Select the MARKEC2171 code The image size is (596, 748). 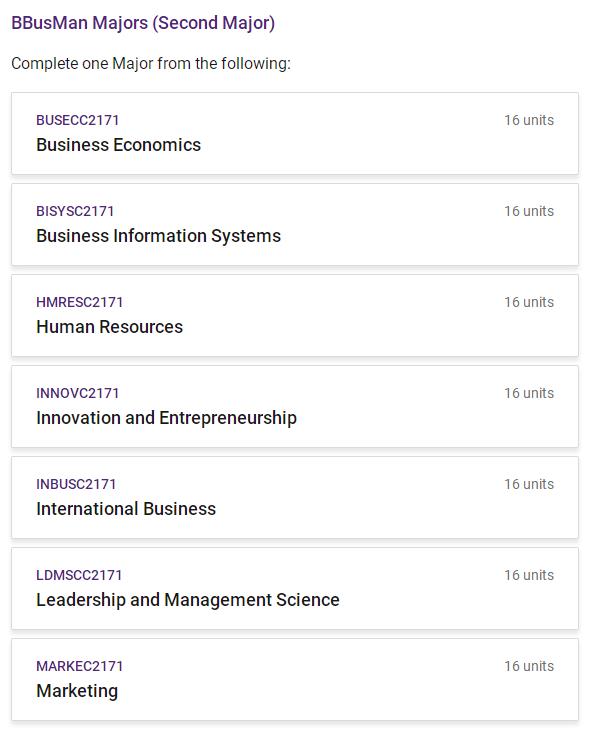tap(80, 667)
